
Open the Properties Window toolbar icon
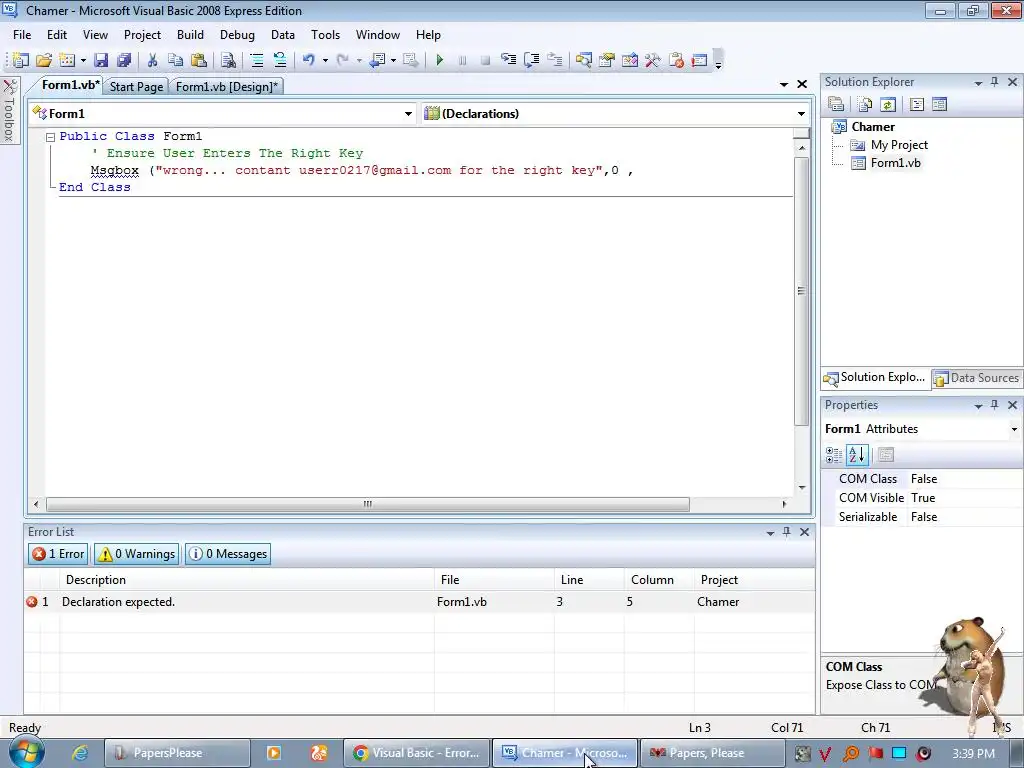click(607, 61)
